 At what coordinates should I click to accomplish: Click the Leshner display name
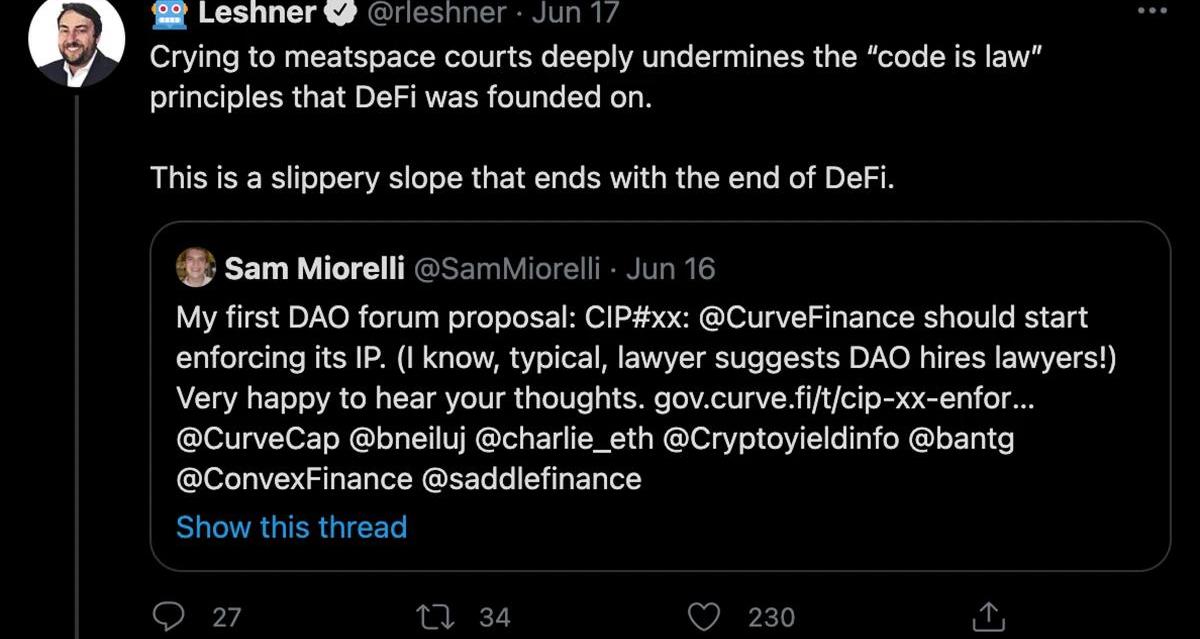pos(257,13)
